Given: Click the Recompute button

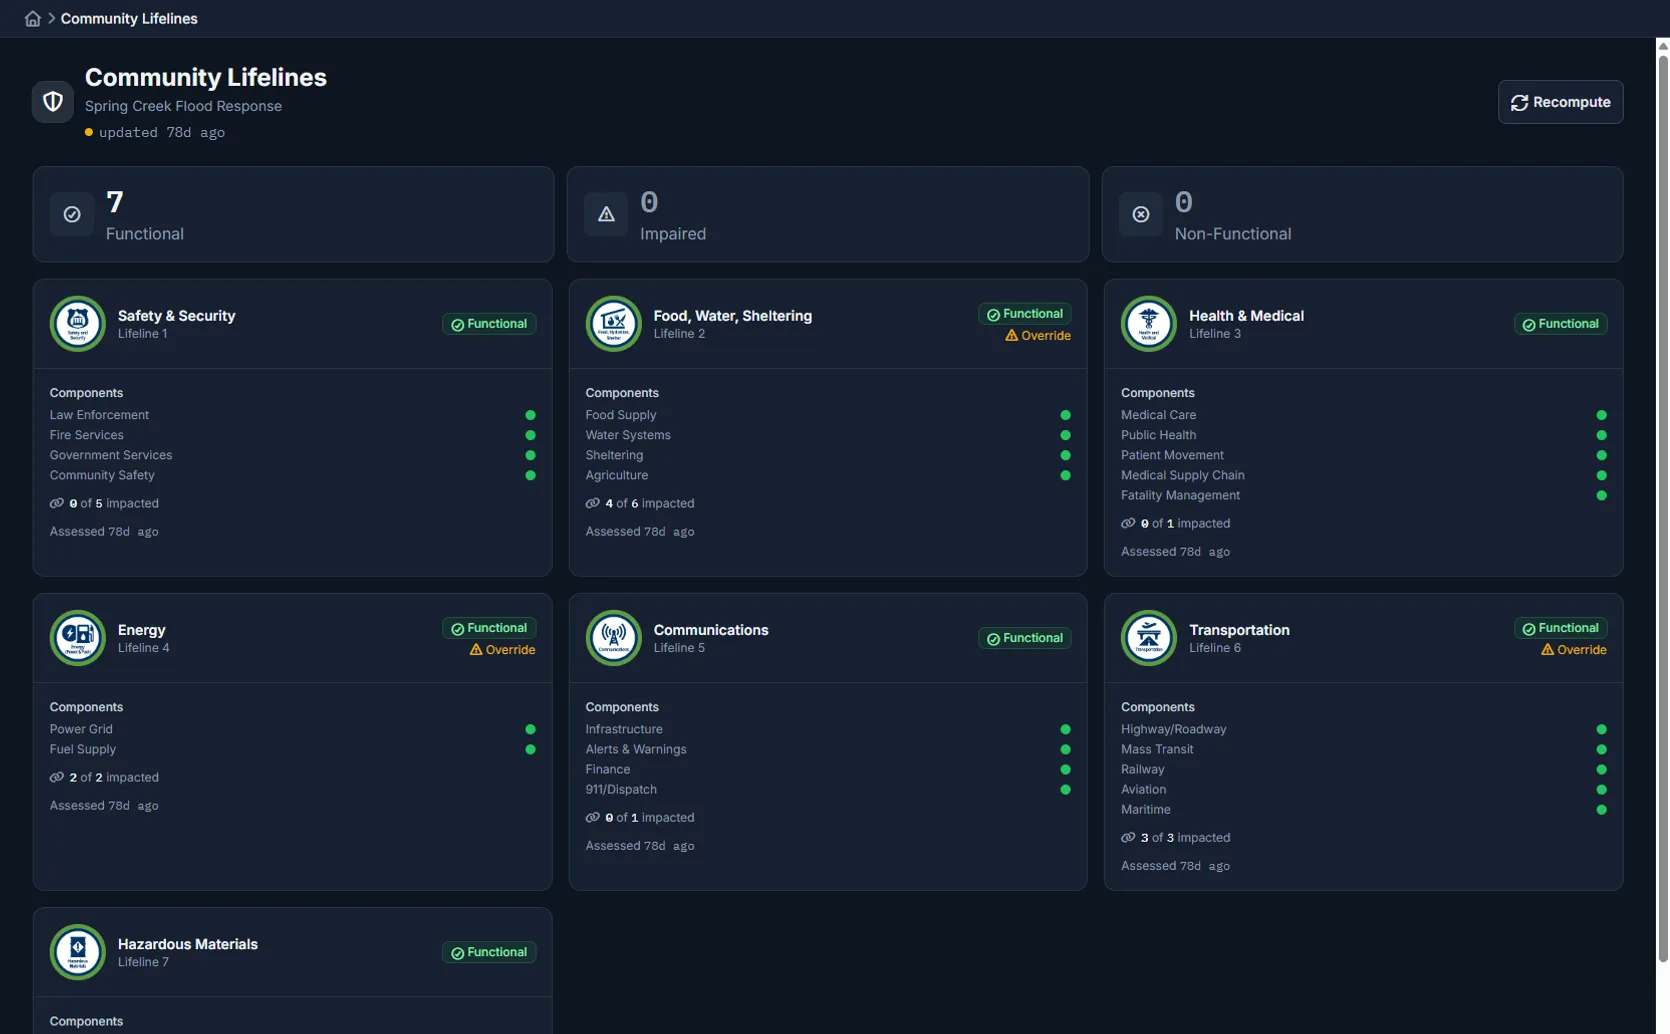Looking at the screenshot, I should 1560,102.
